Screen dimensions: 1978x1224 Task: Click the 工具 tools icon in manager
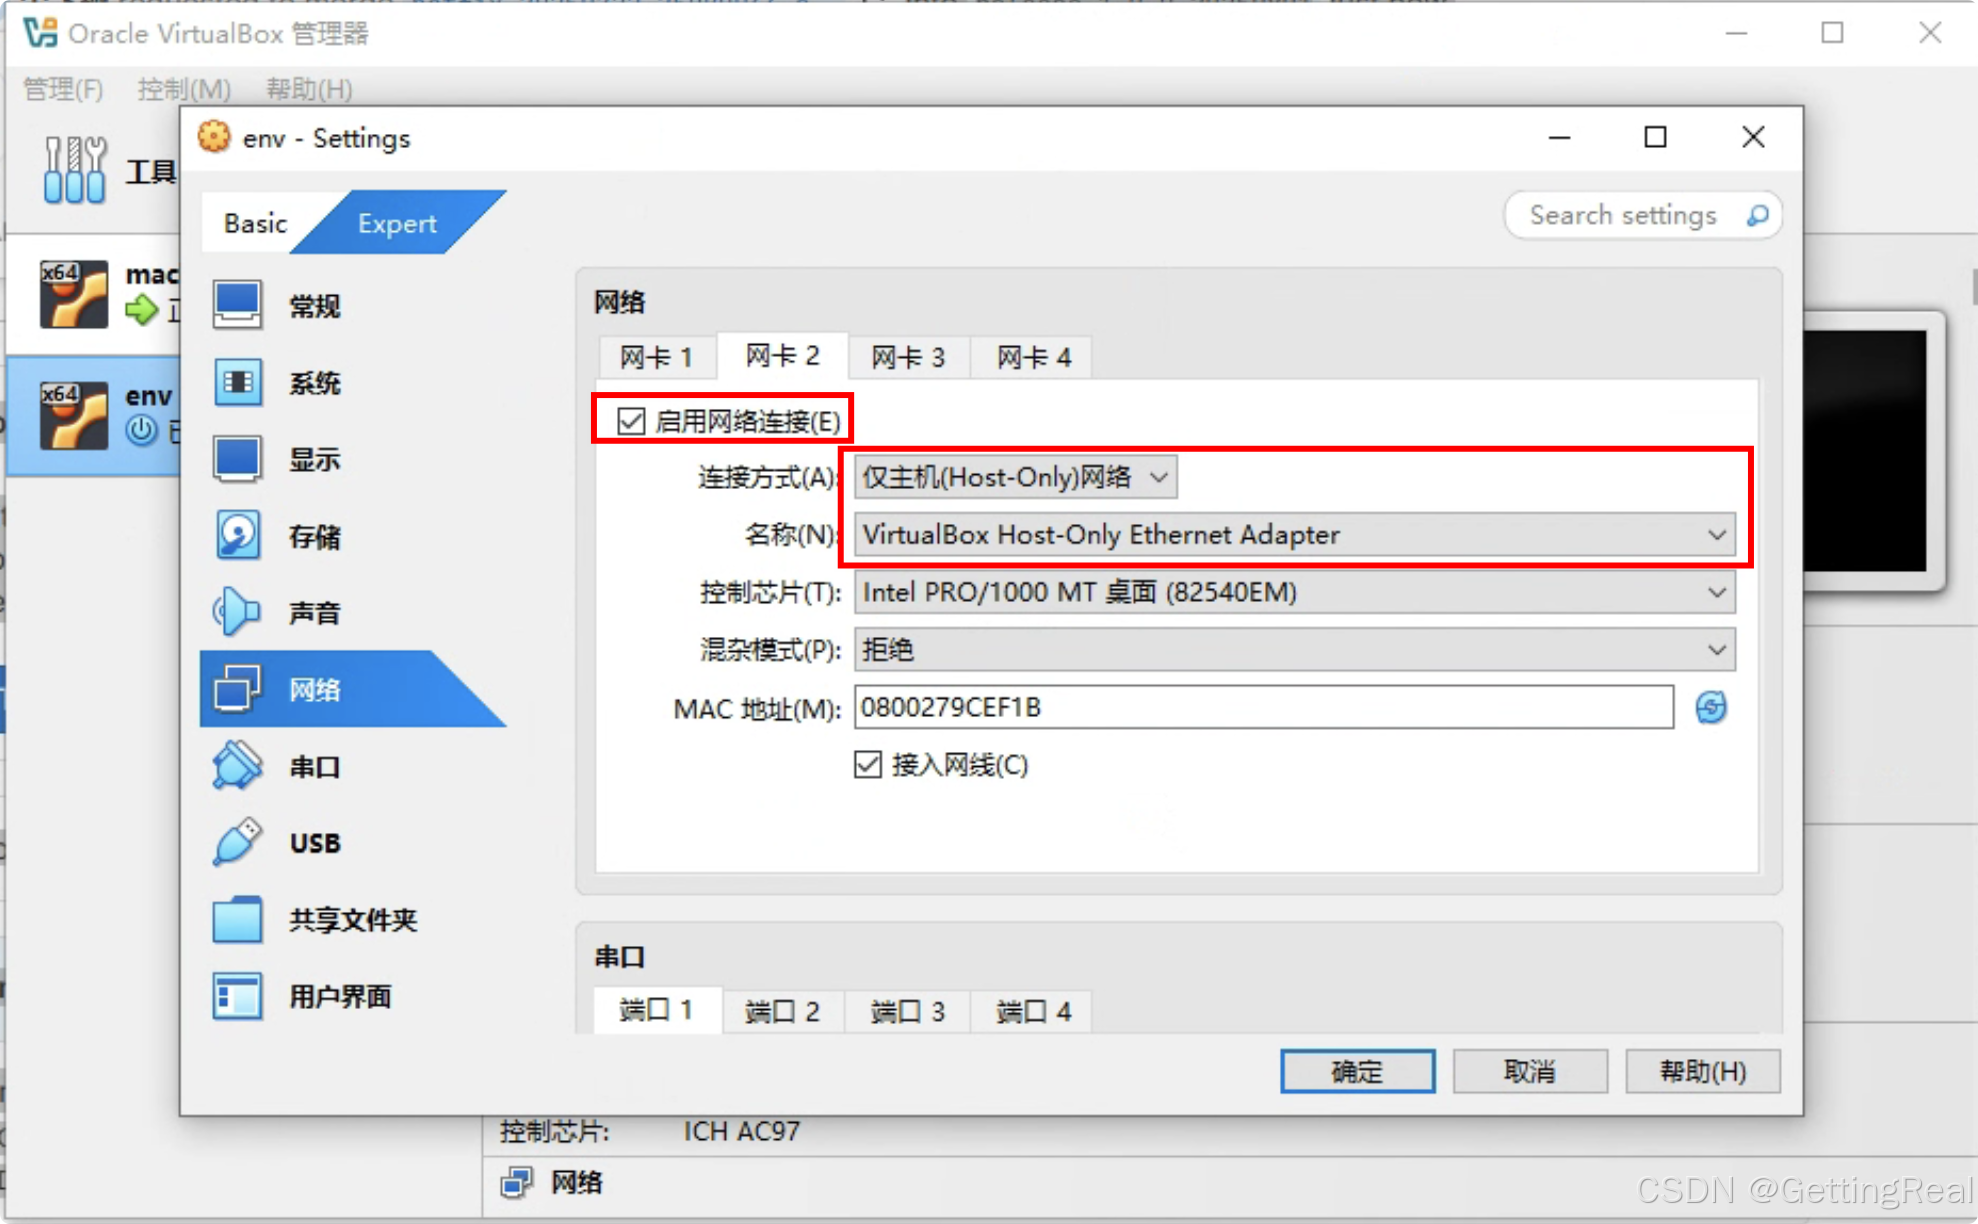pyautogui.click(x=75, y=170)
